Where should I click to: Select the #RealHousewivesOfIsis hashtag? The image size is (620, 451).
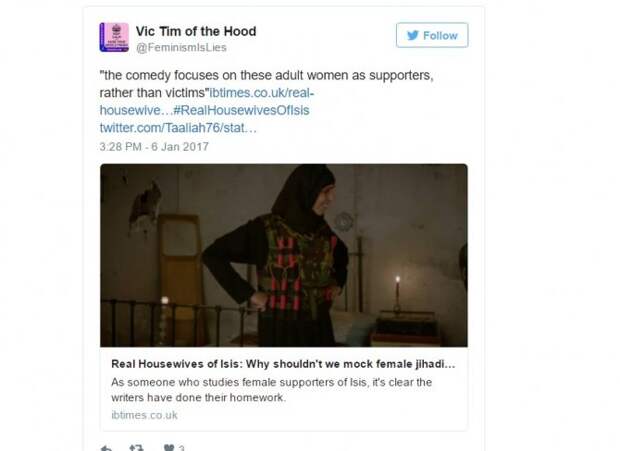241,110
